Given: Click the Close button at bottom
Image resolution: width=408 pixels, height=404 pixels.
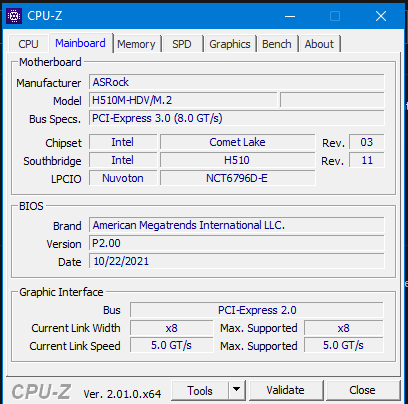Looking at the screenshot, I should [362, 390].
